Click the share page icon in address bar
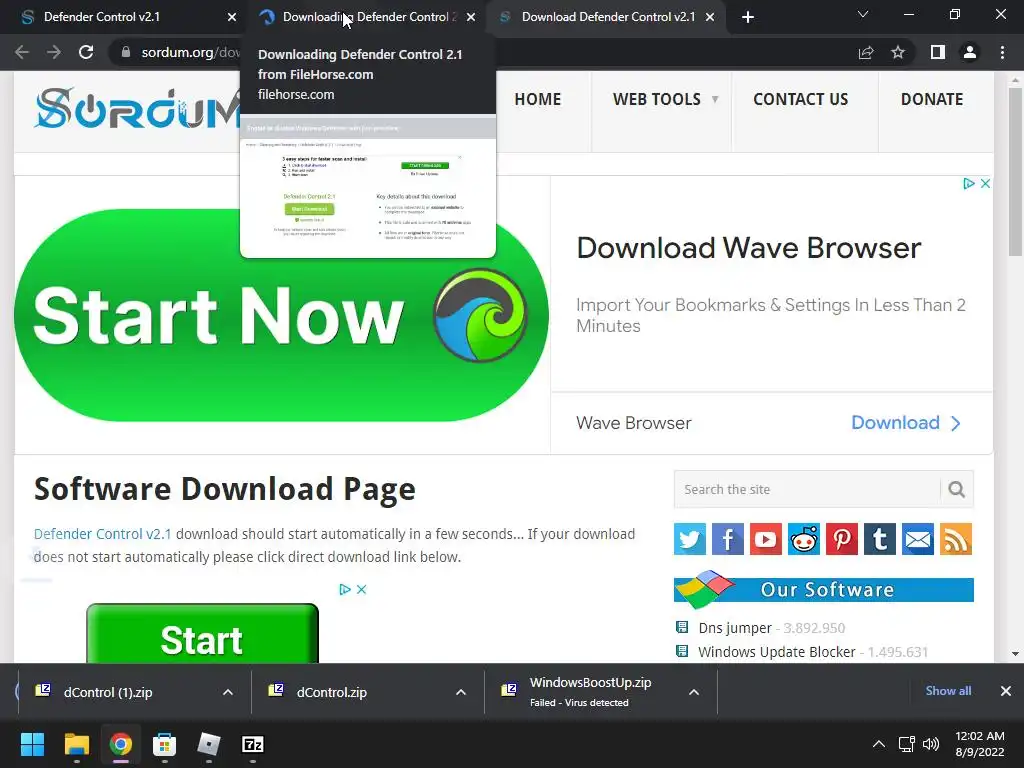Viewport: 1024px width, 768px height. click(x=866, y=52)
